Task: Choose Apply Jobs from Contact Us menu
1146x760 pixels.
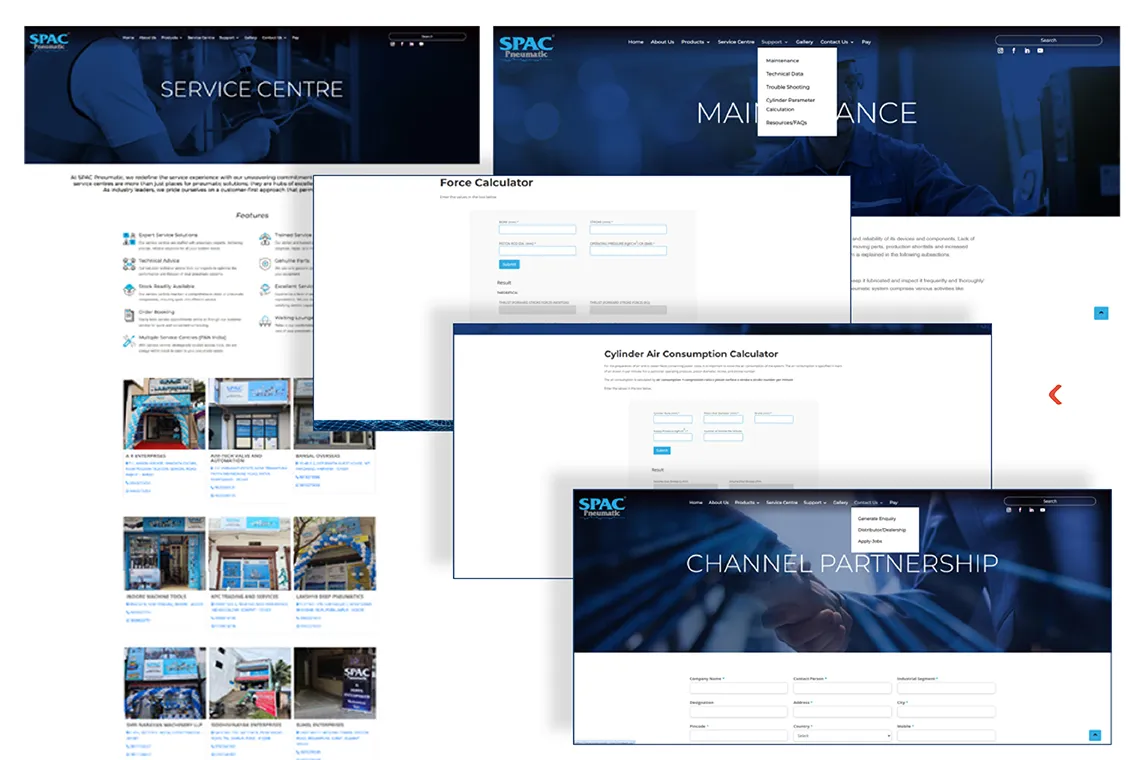Action: pyautogui.click(x=870, y=542)
